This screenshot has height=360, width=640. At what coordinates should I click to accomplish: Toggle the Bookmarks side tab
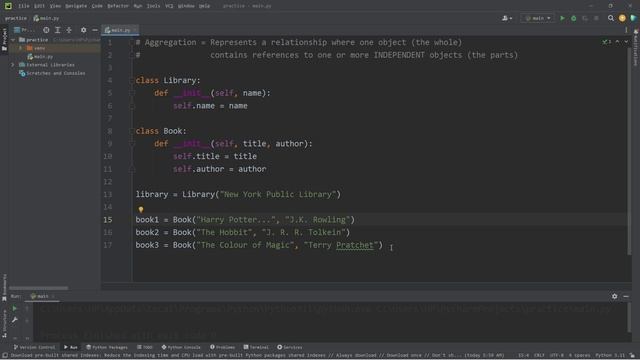click(x=4, y=287)
